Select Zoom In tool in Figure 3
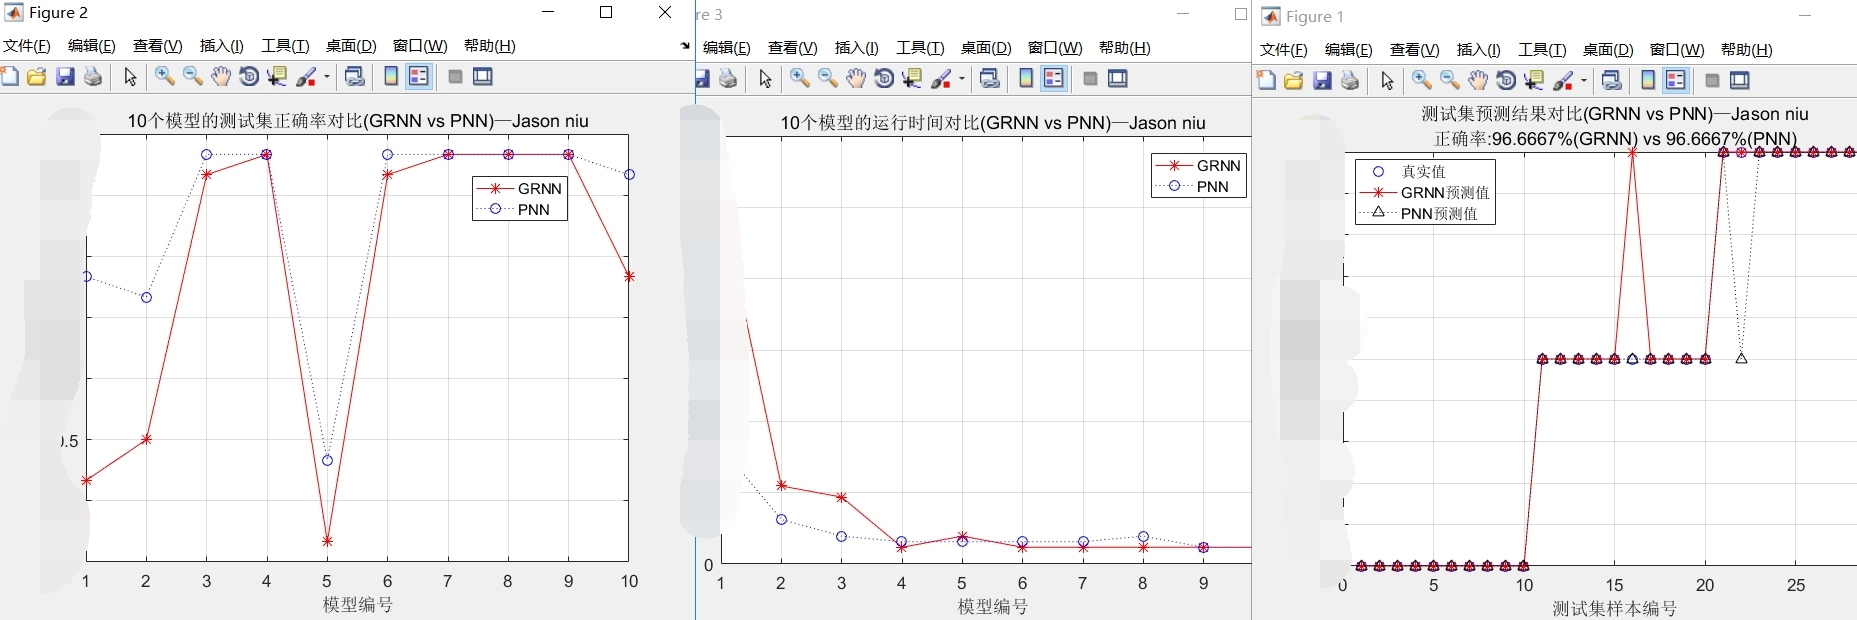The width and height of the screenshot is (1857, 620). (x=800, y=79)
